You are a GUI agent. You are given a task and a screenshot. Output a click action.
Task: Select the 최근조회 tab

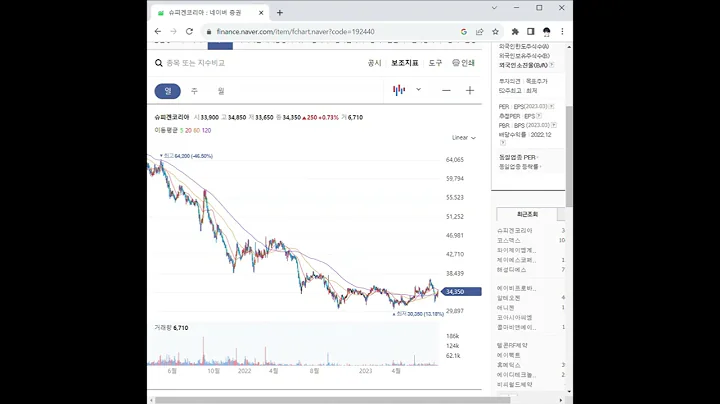tap(527, 214)
